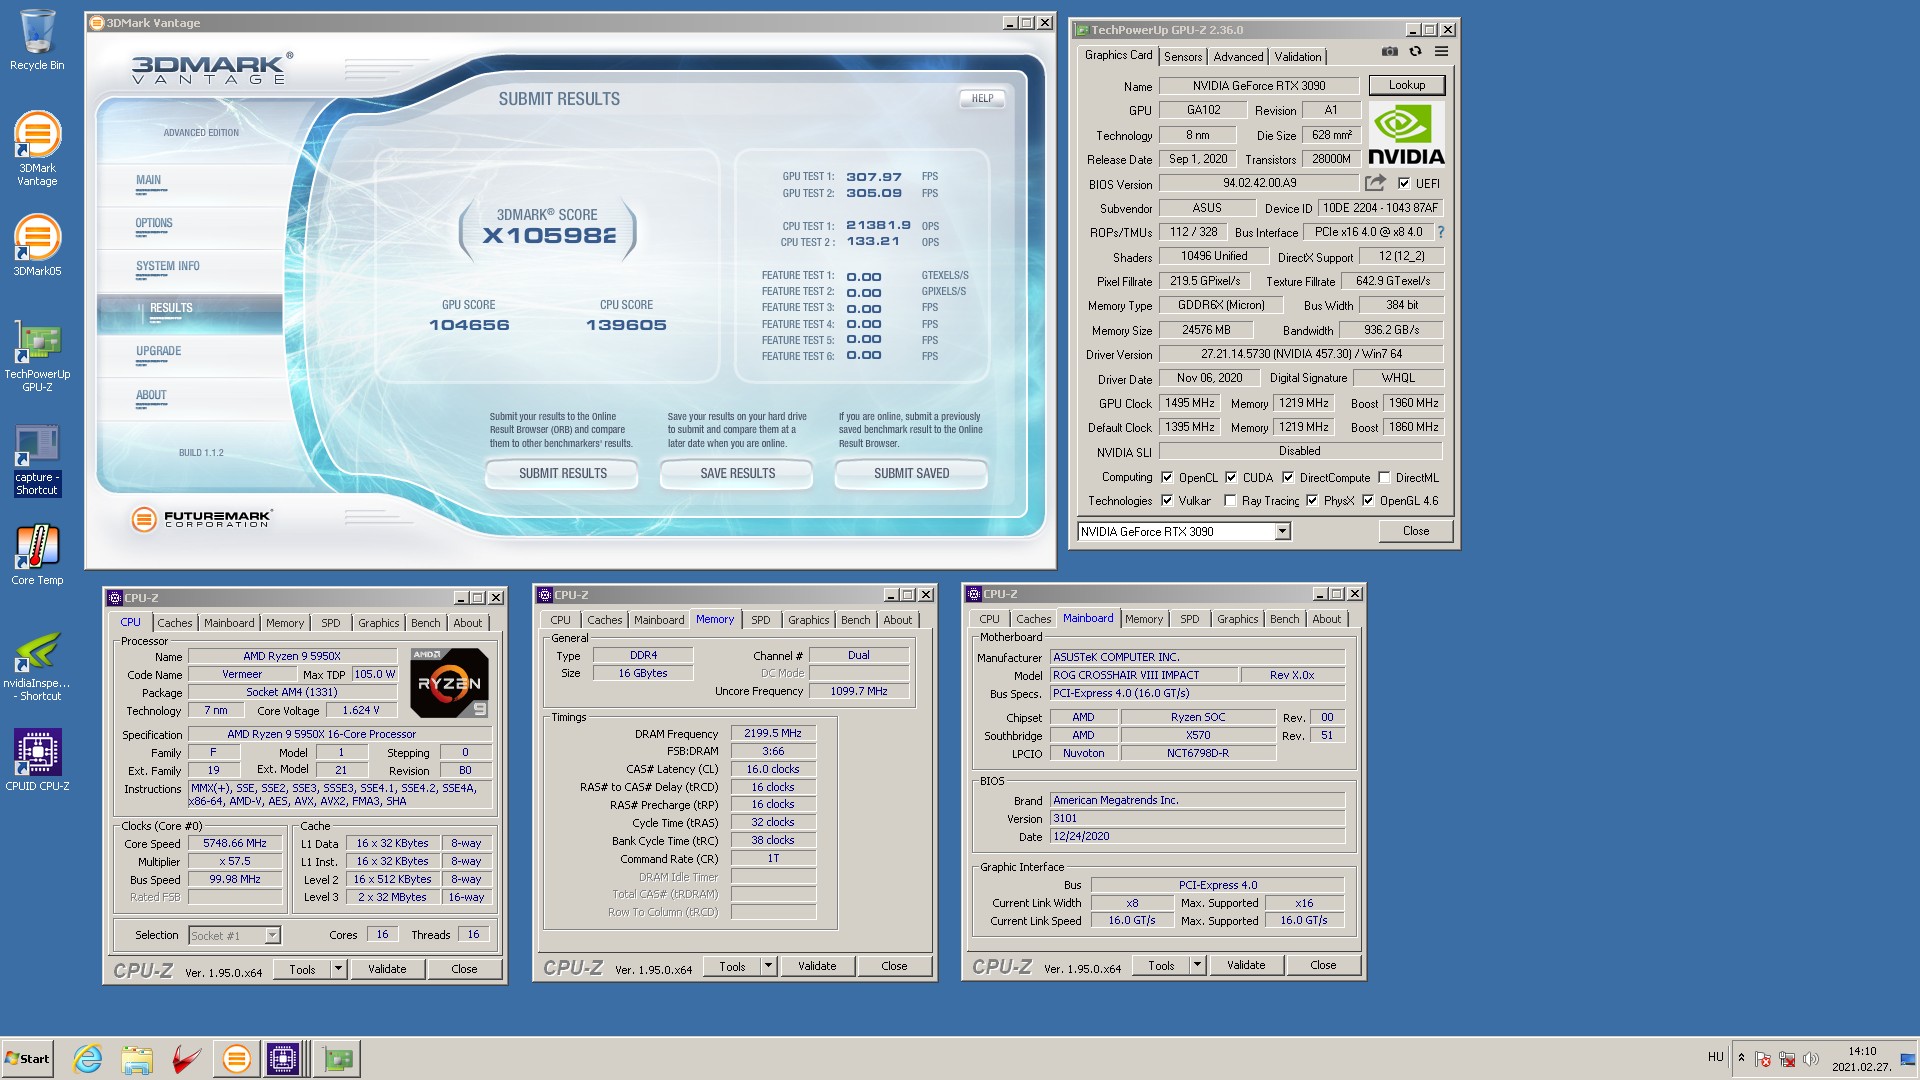Switch to Sensors tab in GPU-Z
The width and height of the screenshot is (1920, 1080).
pos(1183,57)
